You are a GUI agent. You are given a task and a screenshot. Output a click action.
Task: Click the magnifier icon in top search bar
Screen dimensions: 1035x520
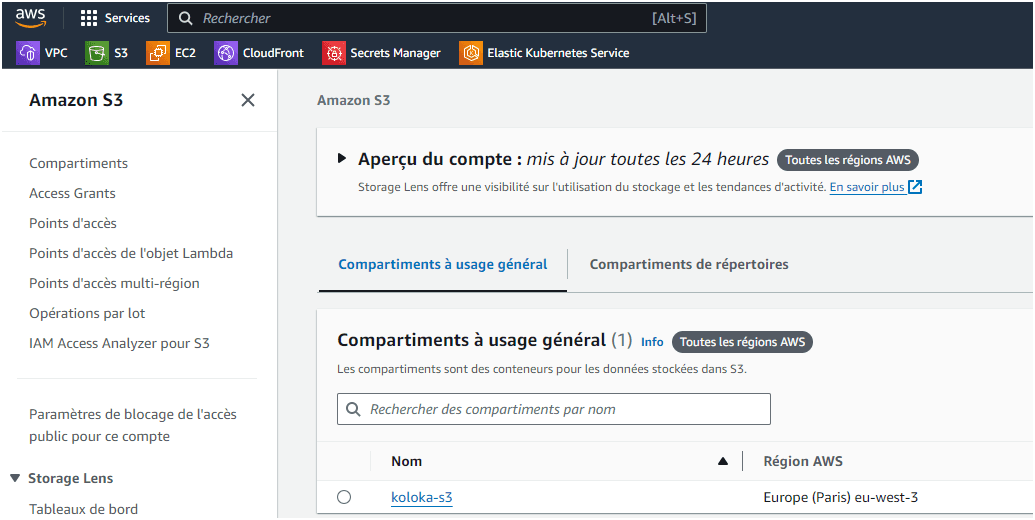(x=186, y=18)
